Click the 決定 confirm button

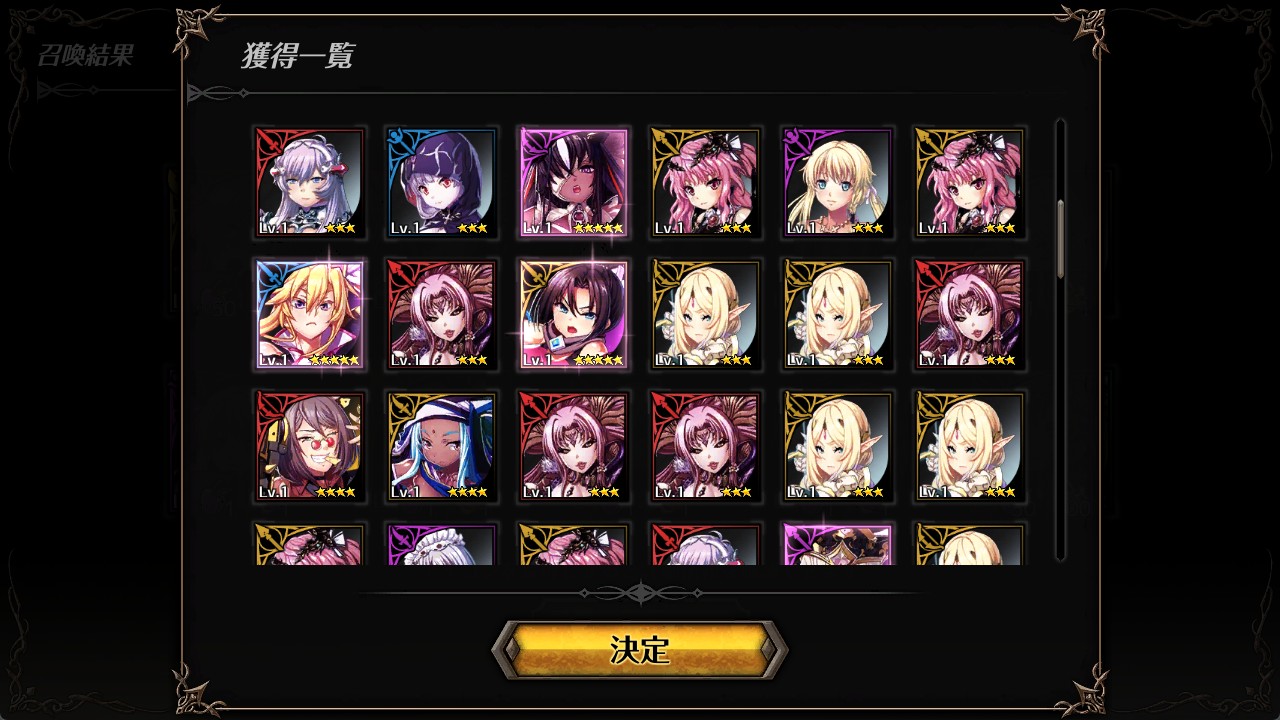click(x=640, y=650)
